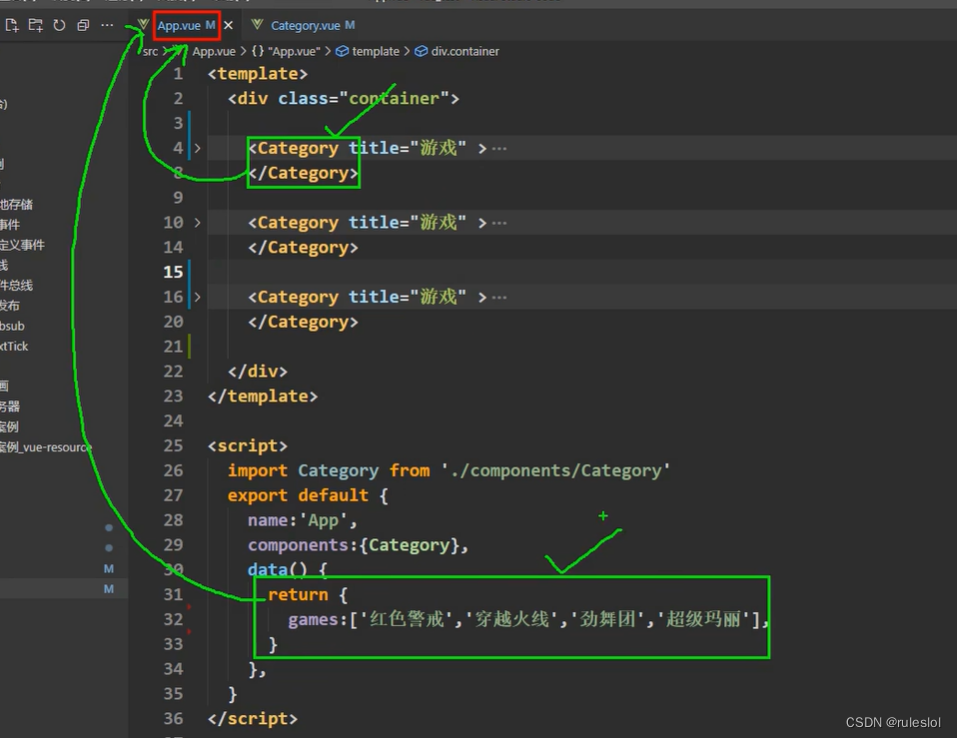Click the games array on line 32
This screenshot has width=957, height=738.
(529, 620)
